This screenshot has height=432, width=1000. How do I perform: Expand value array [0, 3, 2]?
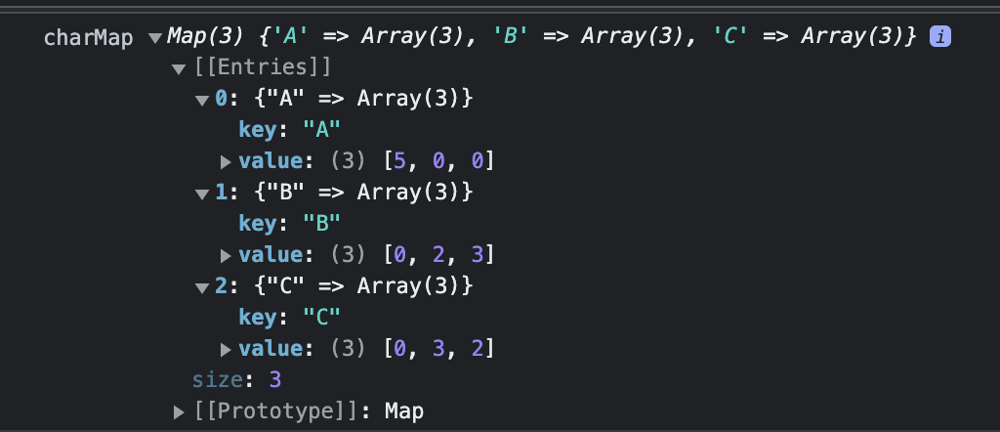click(x=226, y=350)
